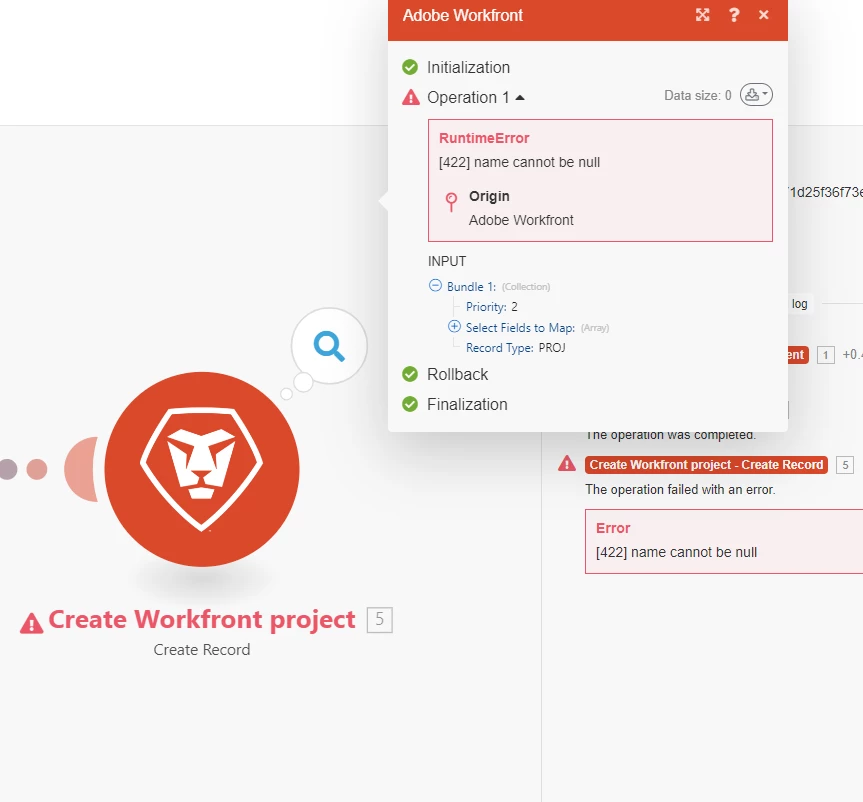Open Create Workfront project - Create Record log entry
Screen dimensions: 863x802
706,465
